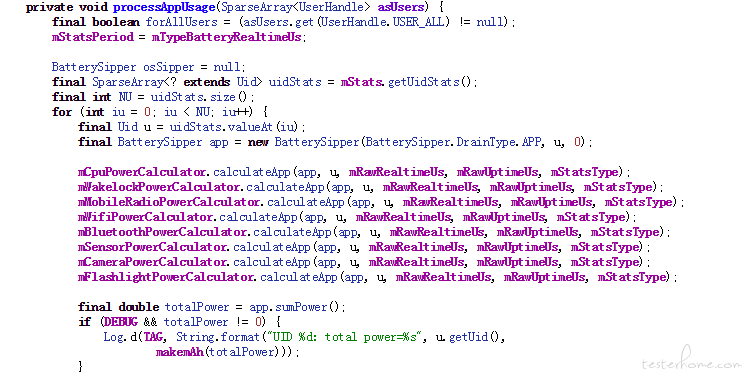
Task: Click mCameraPowerCalculator field reference
Action: point(153,262)
